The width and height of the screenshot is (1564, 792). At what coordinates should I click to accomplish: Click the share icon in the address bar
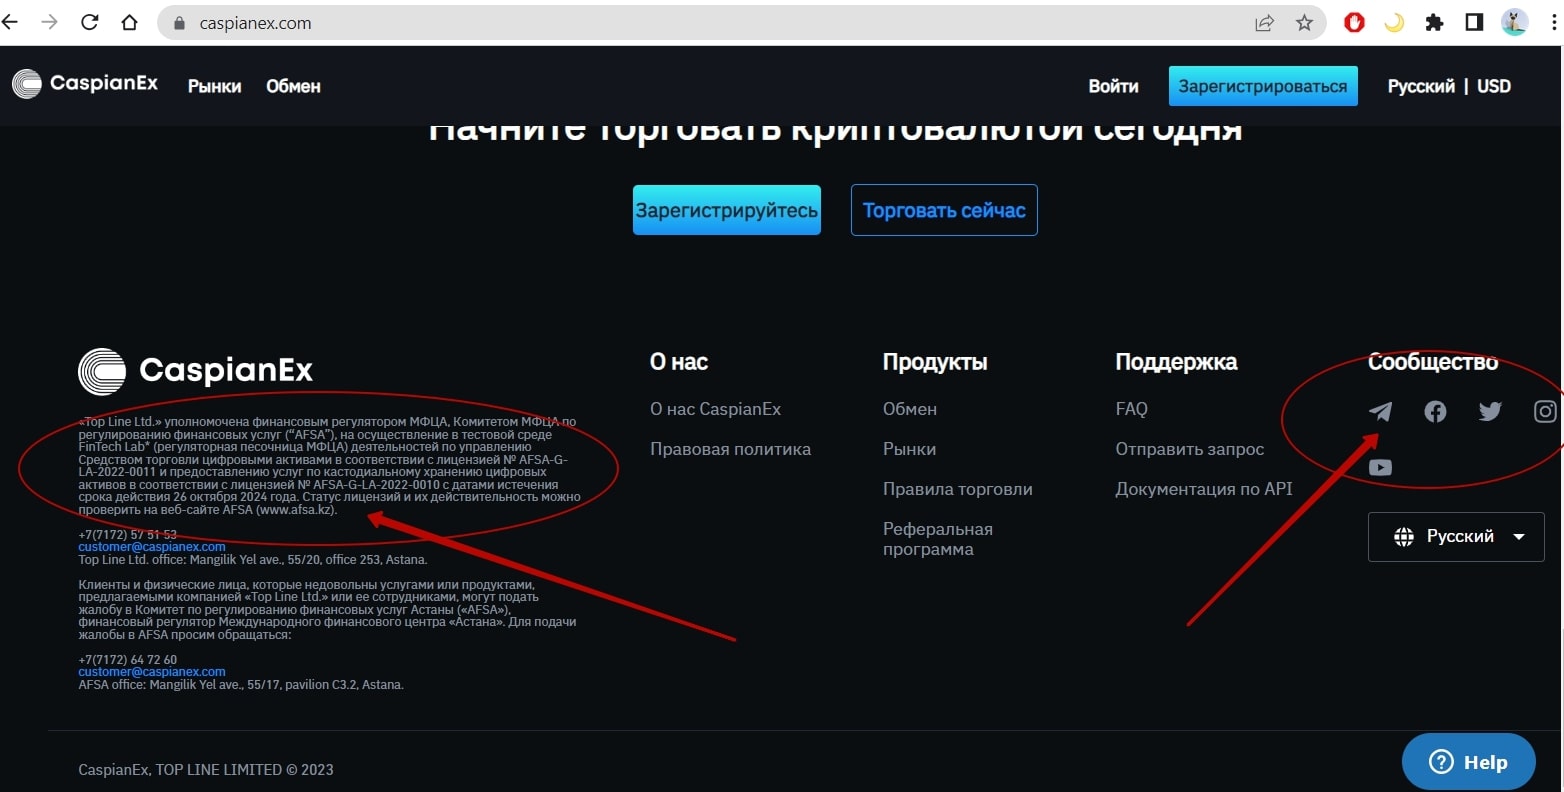(1264, 23)
